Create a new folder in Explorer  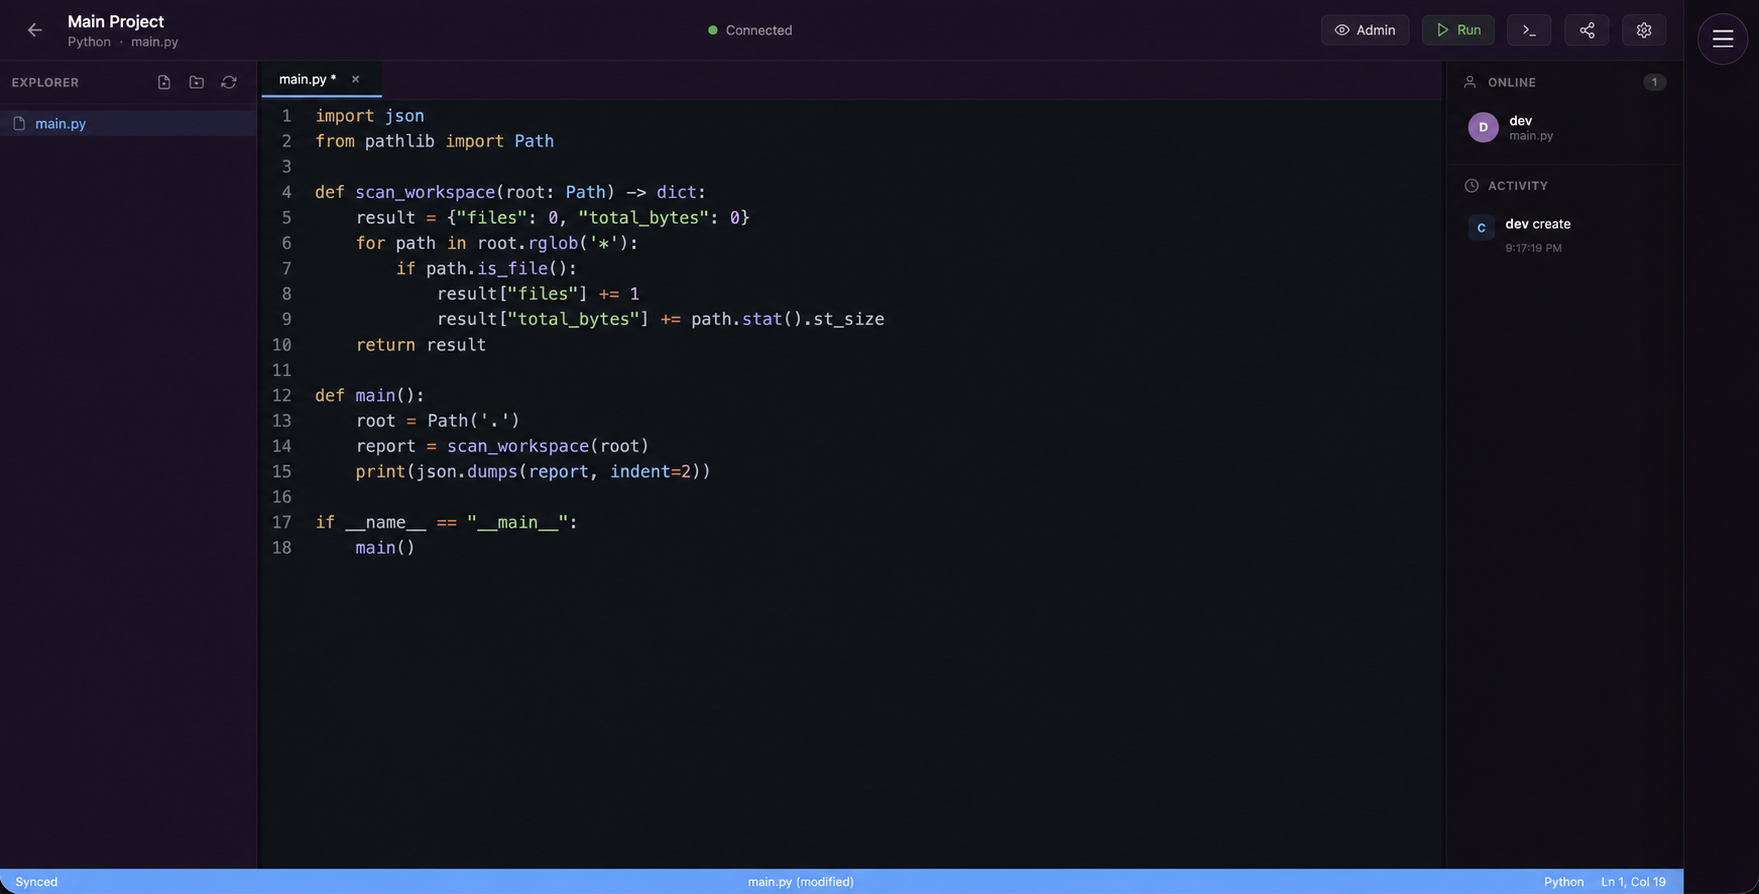coord(196,82)
